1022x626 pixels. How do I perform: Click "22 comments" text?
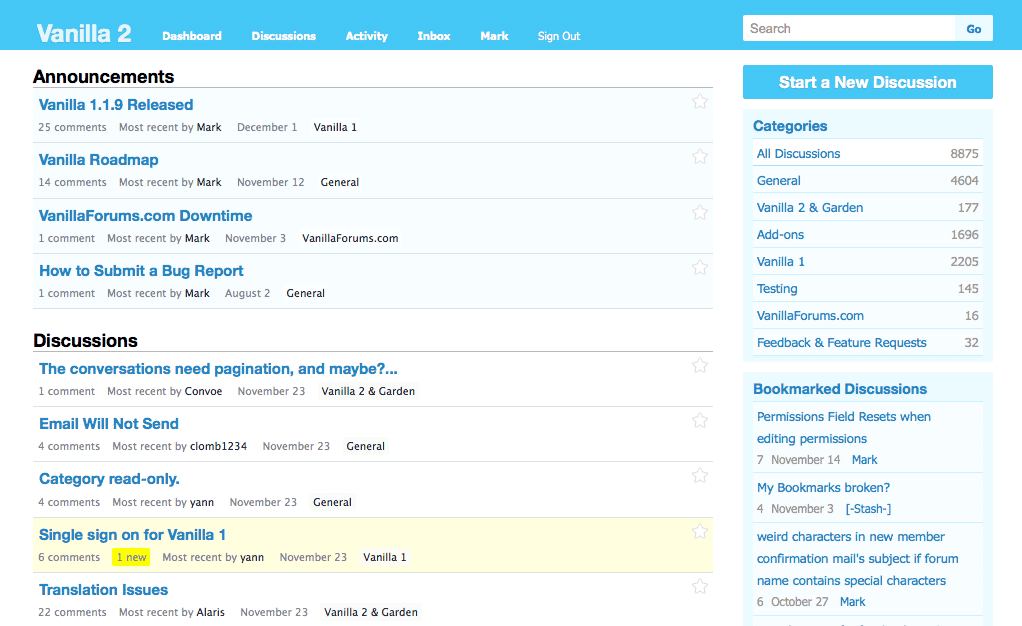click(72, 612)
